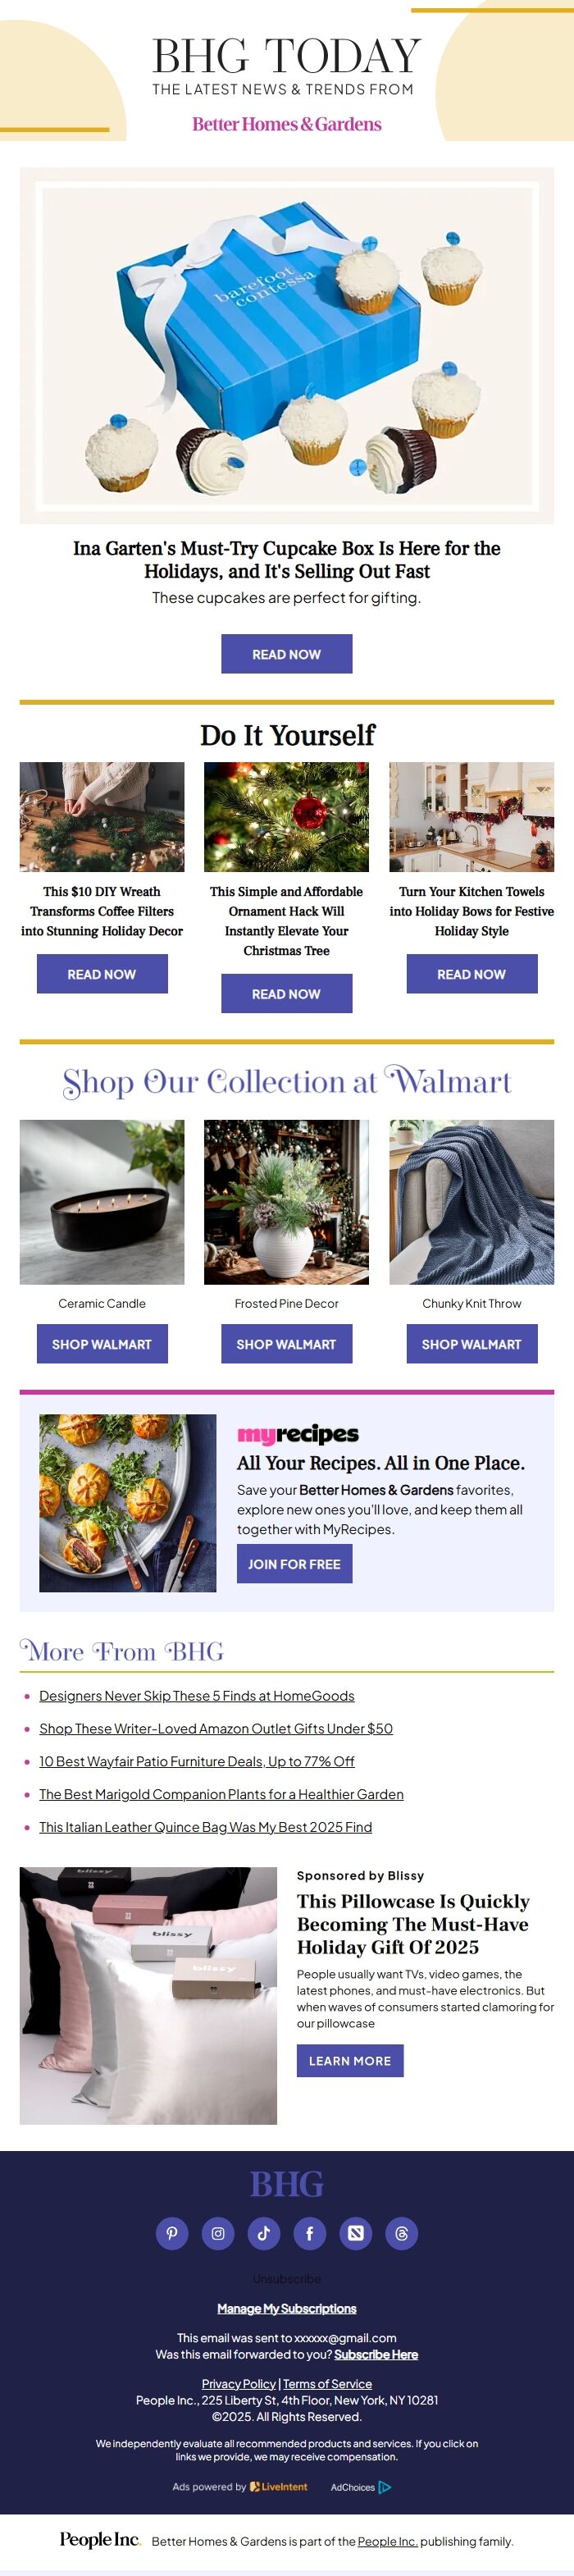
Task: Click the Threads social icon
Action: pos(402,2233)
